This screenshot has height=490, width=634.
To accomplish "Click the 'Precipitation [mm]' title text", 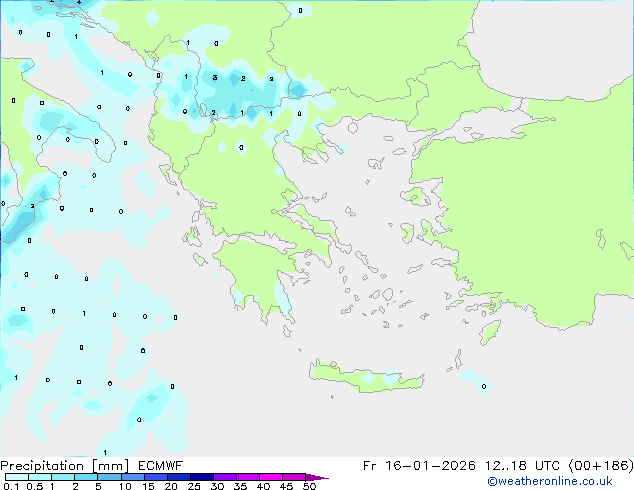I will point(65,466).
